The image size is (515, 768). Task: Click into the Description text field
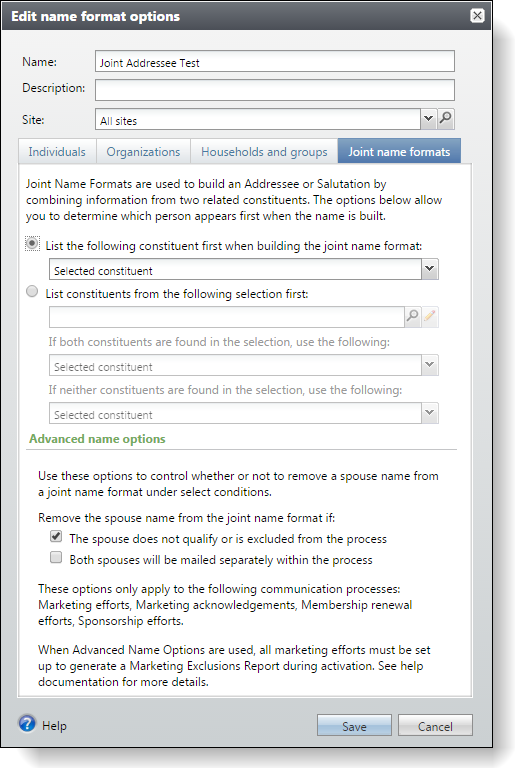pos(275,90)
